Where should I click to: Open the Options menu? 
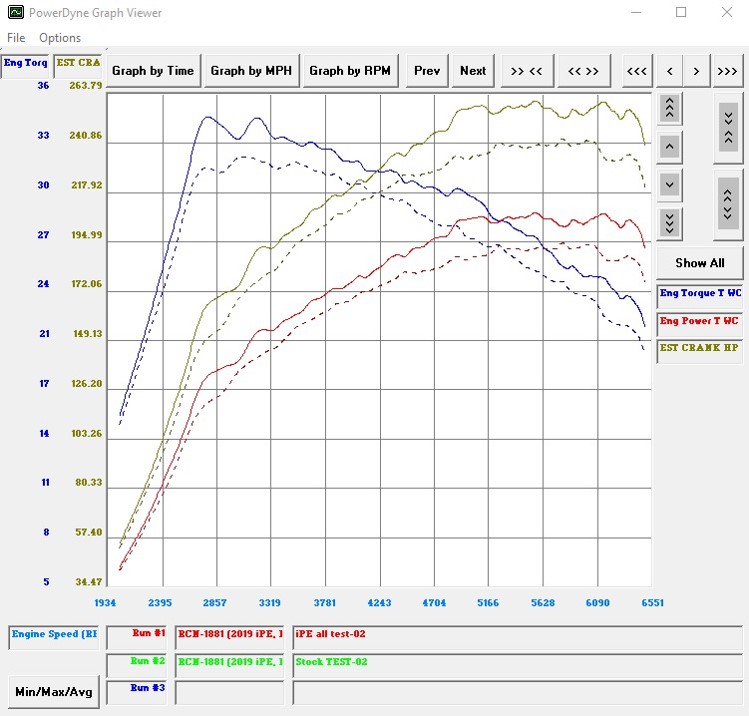(60, 38)
